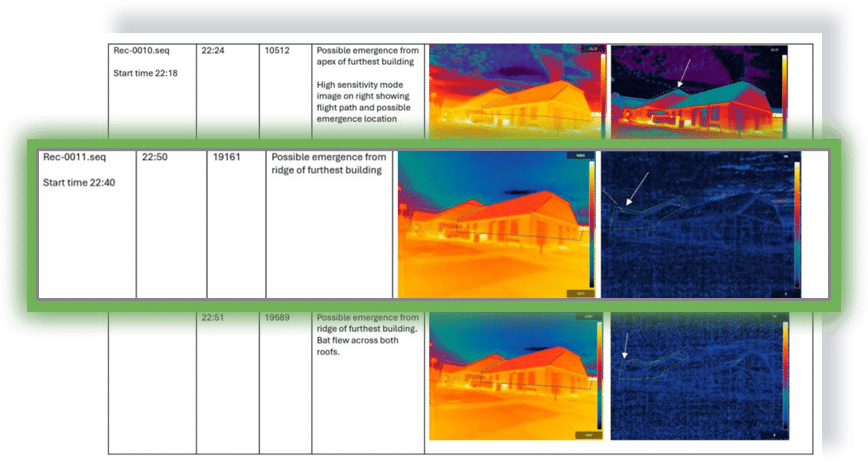
Task: Select text 'Possible emergence from ridge of furthest building'
Action: [328, 163]
